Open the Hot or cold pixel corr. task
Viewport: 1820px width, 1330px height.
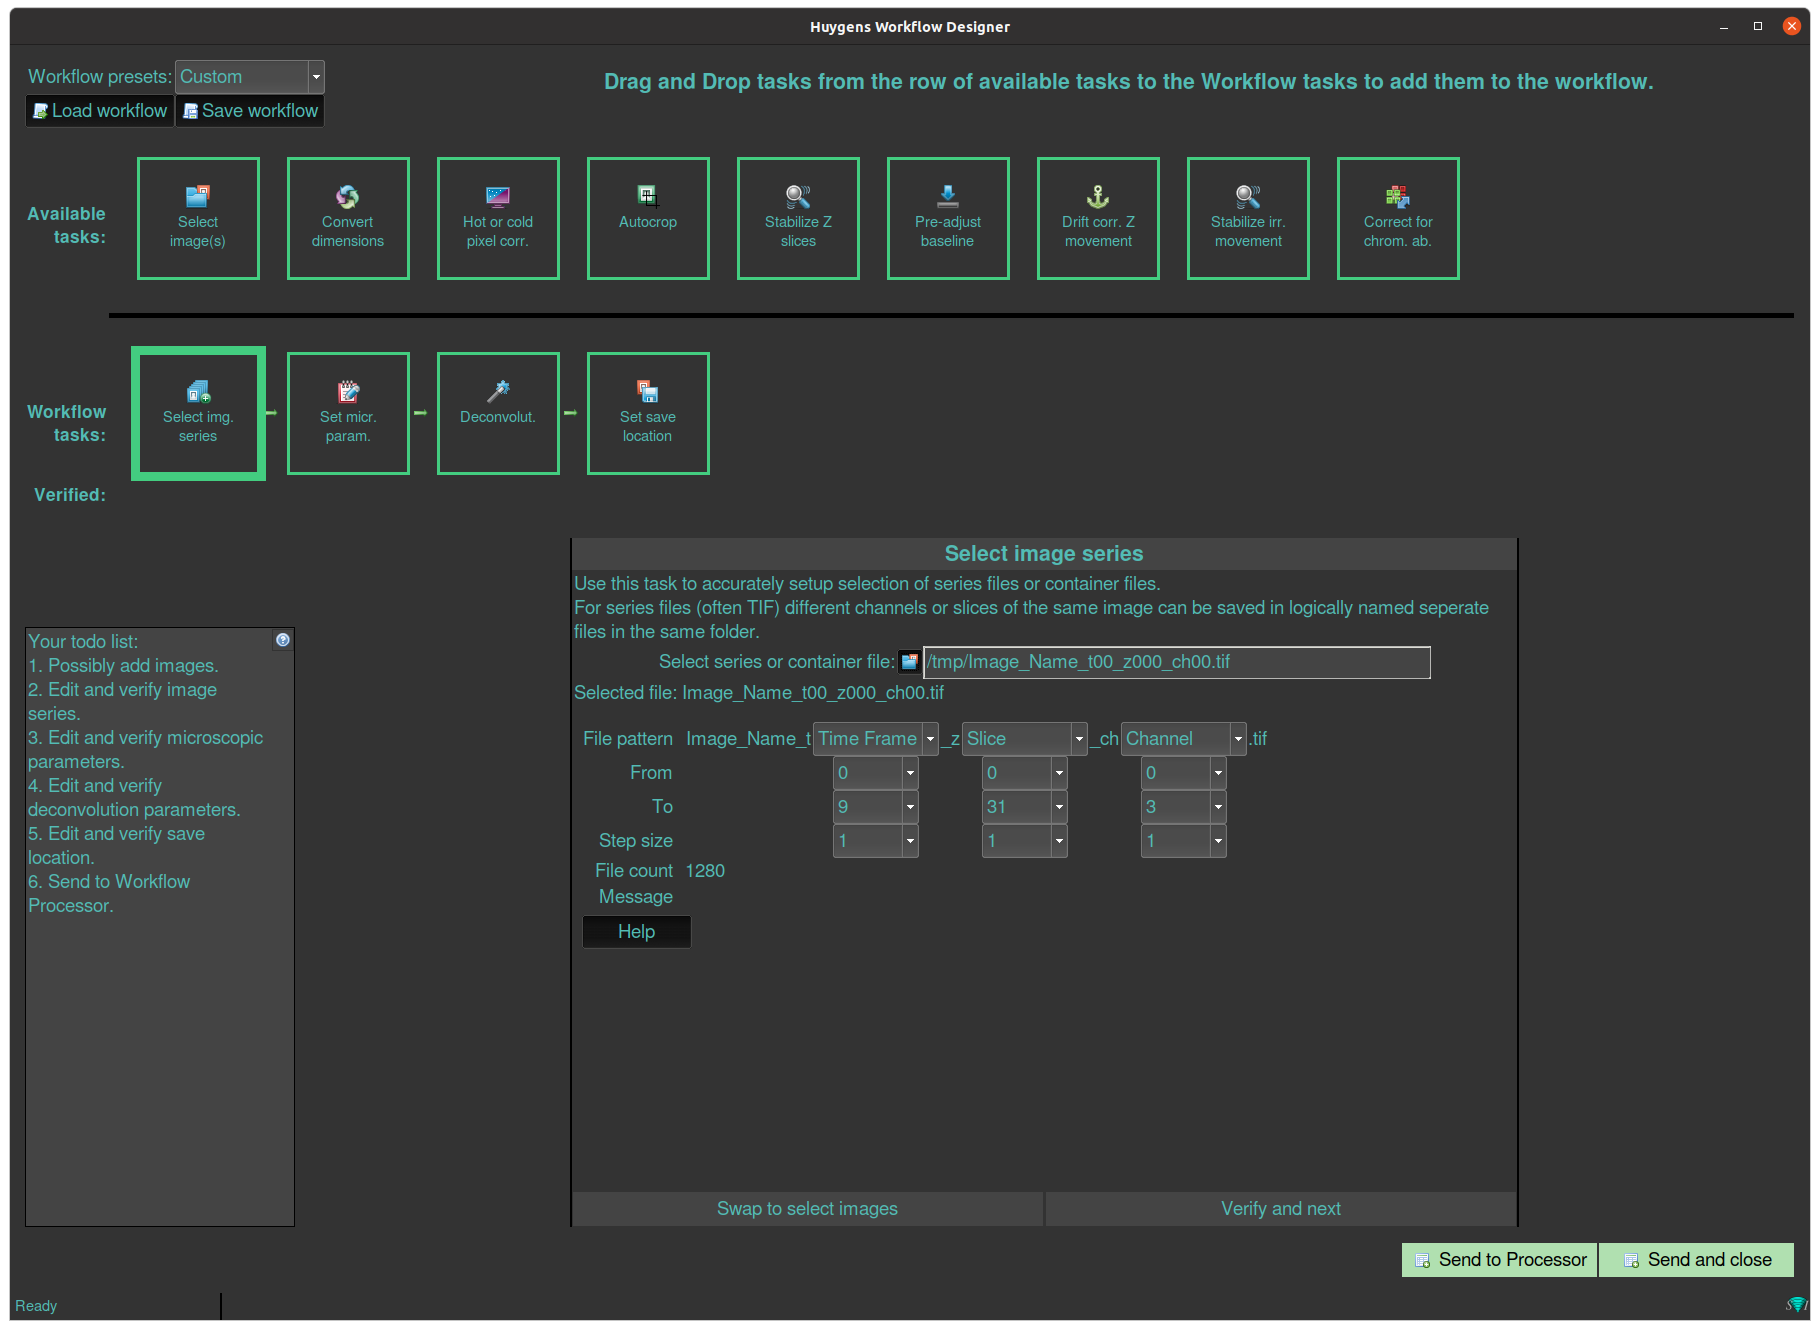[x=498, y=218]
